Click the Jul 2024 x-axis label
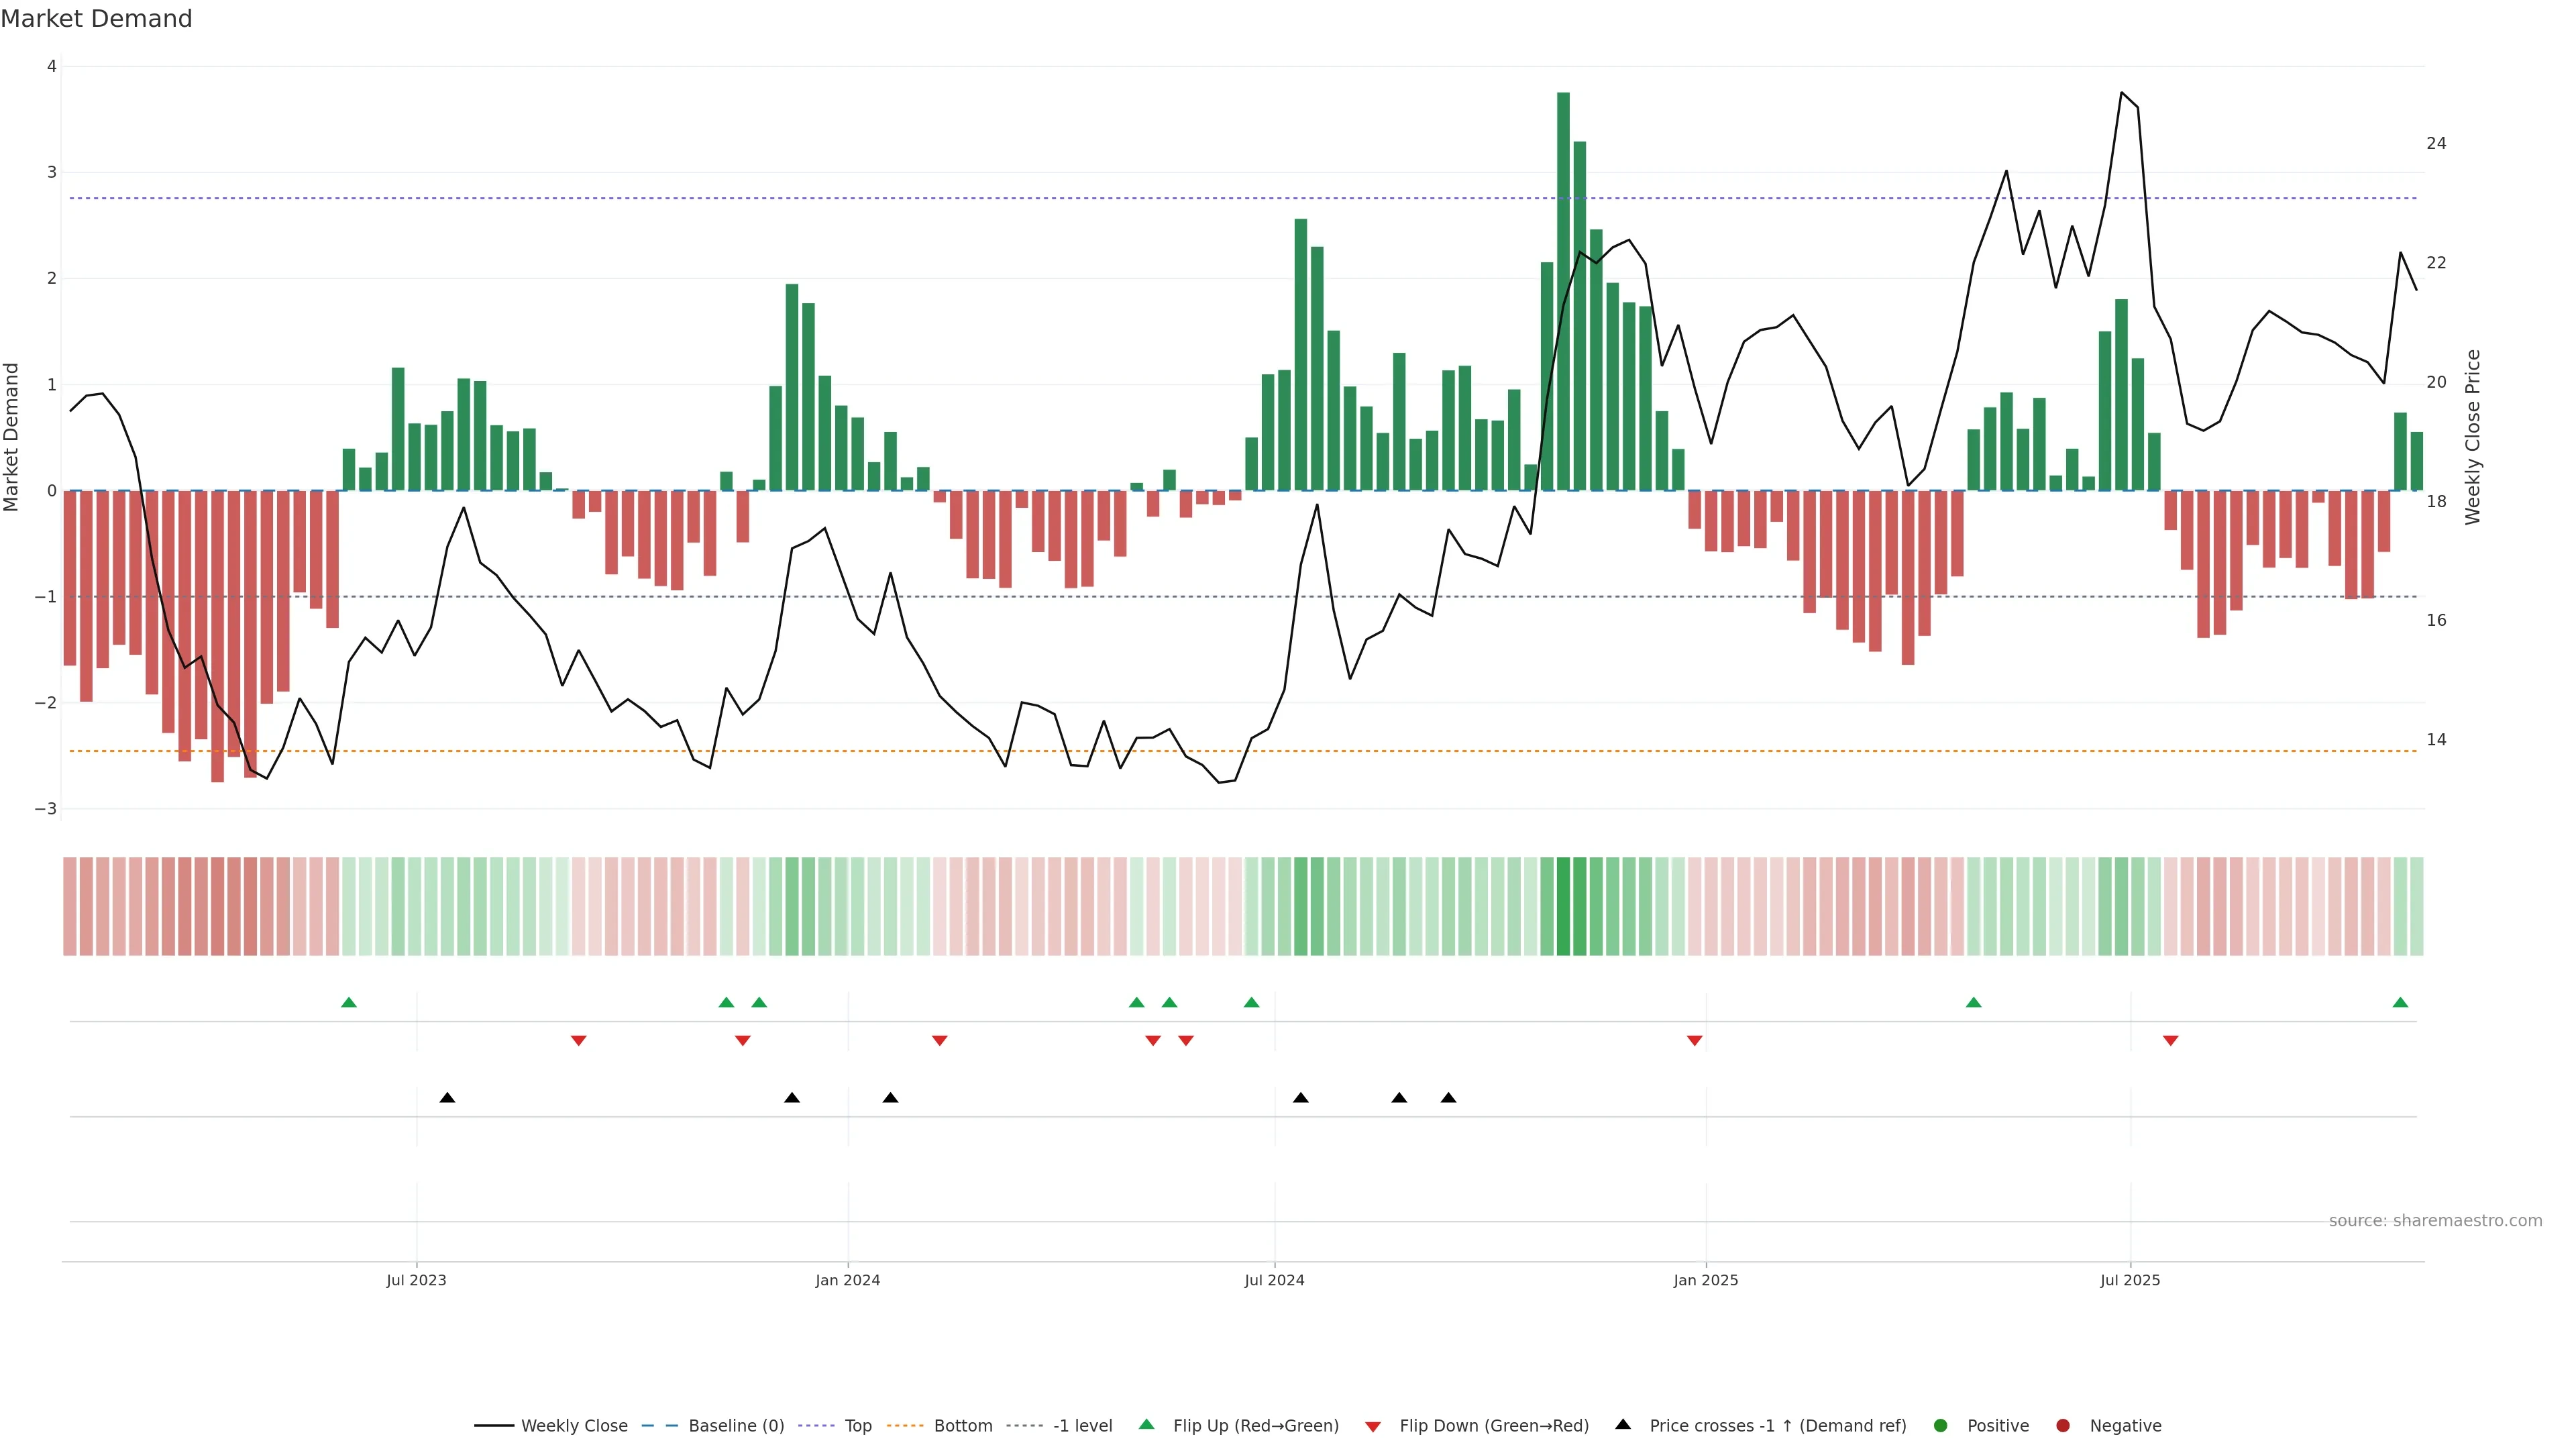This screenshot has width=2576, height=1449. [1274, 1280]
